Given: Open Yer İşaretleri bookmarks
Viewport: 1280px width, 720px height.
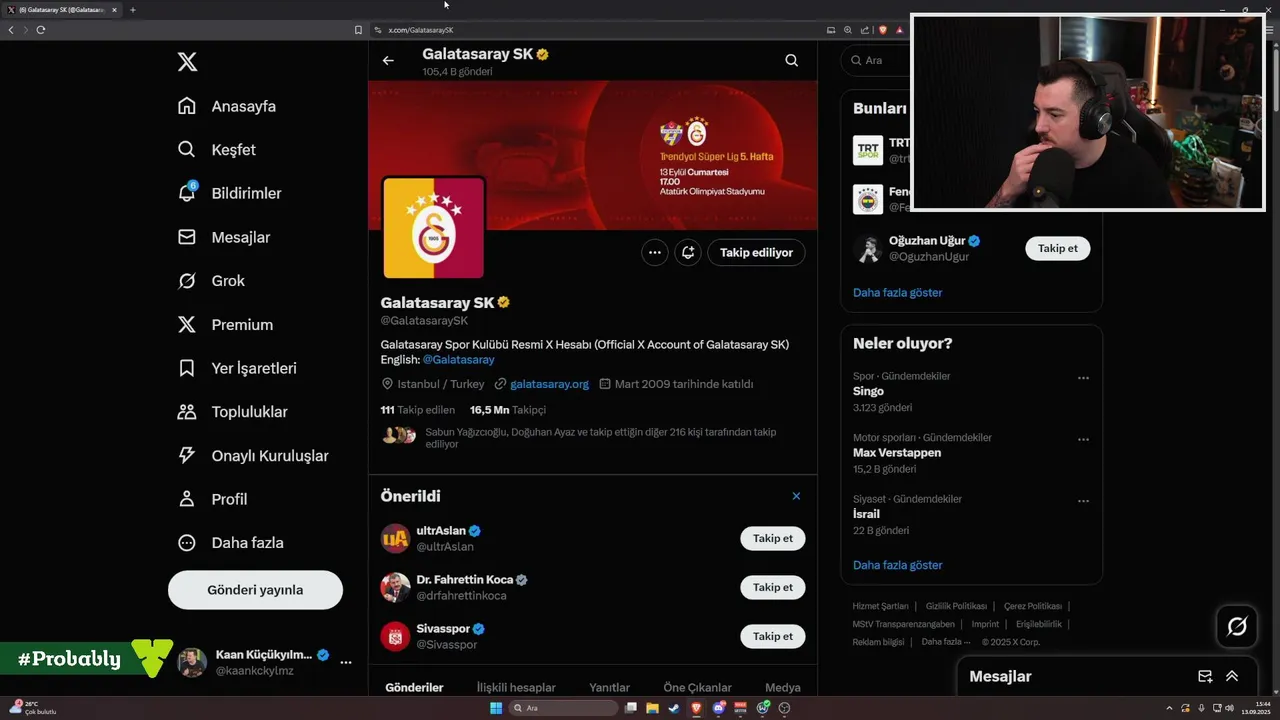Looking at the screenshot, I should pos(237,368).
